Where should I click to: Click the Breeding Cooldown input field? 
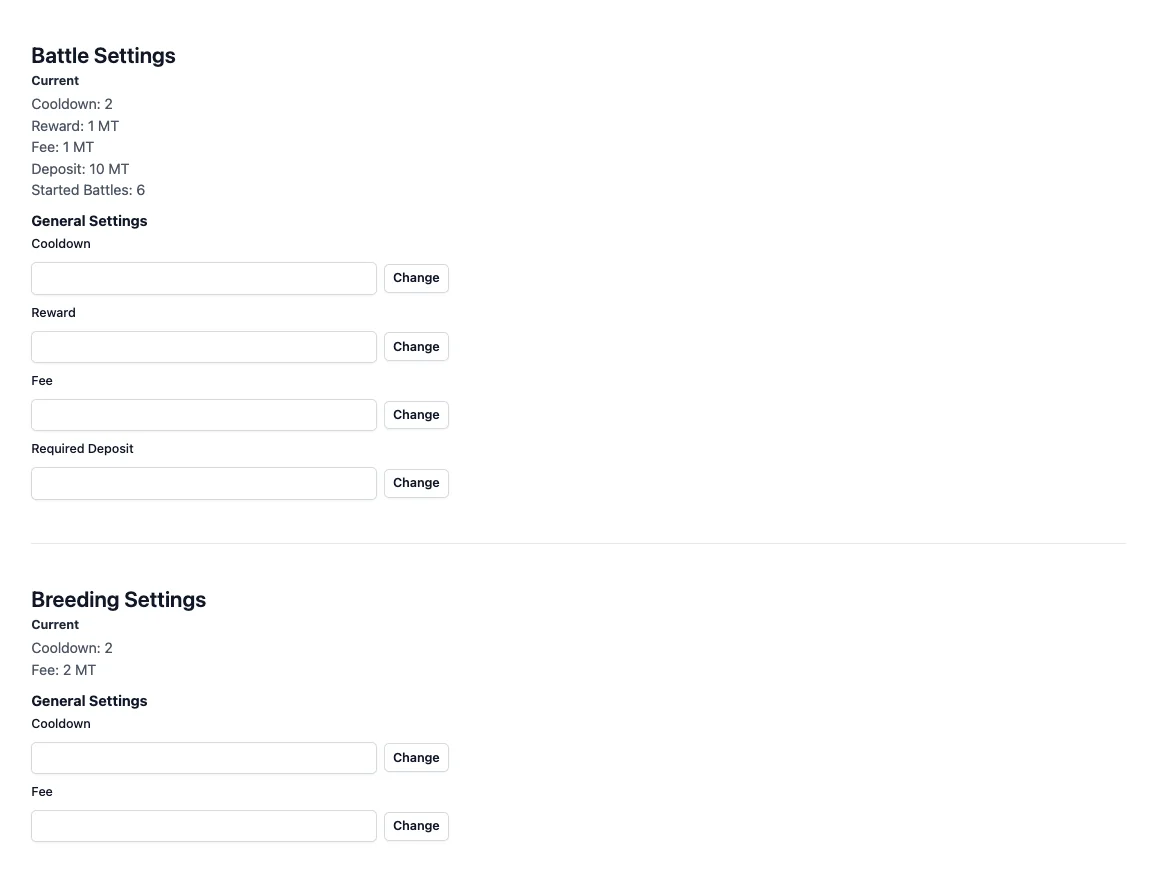click(204, 758)
